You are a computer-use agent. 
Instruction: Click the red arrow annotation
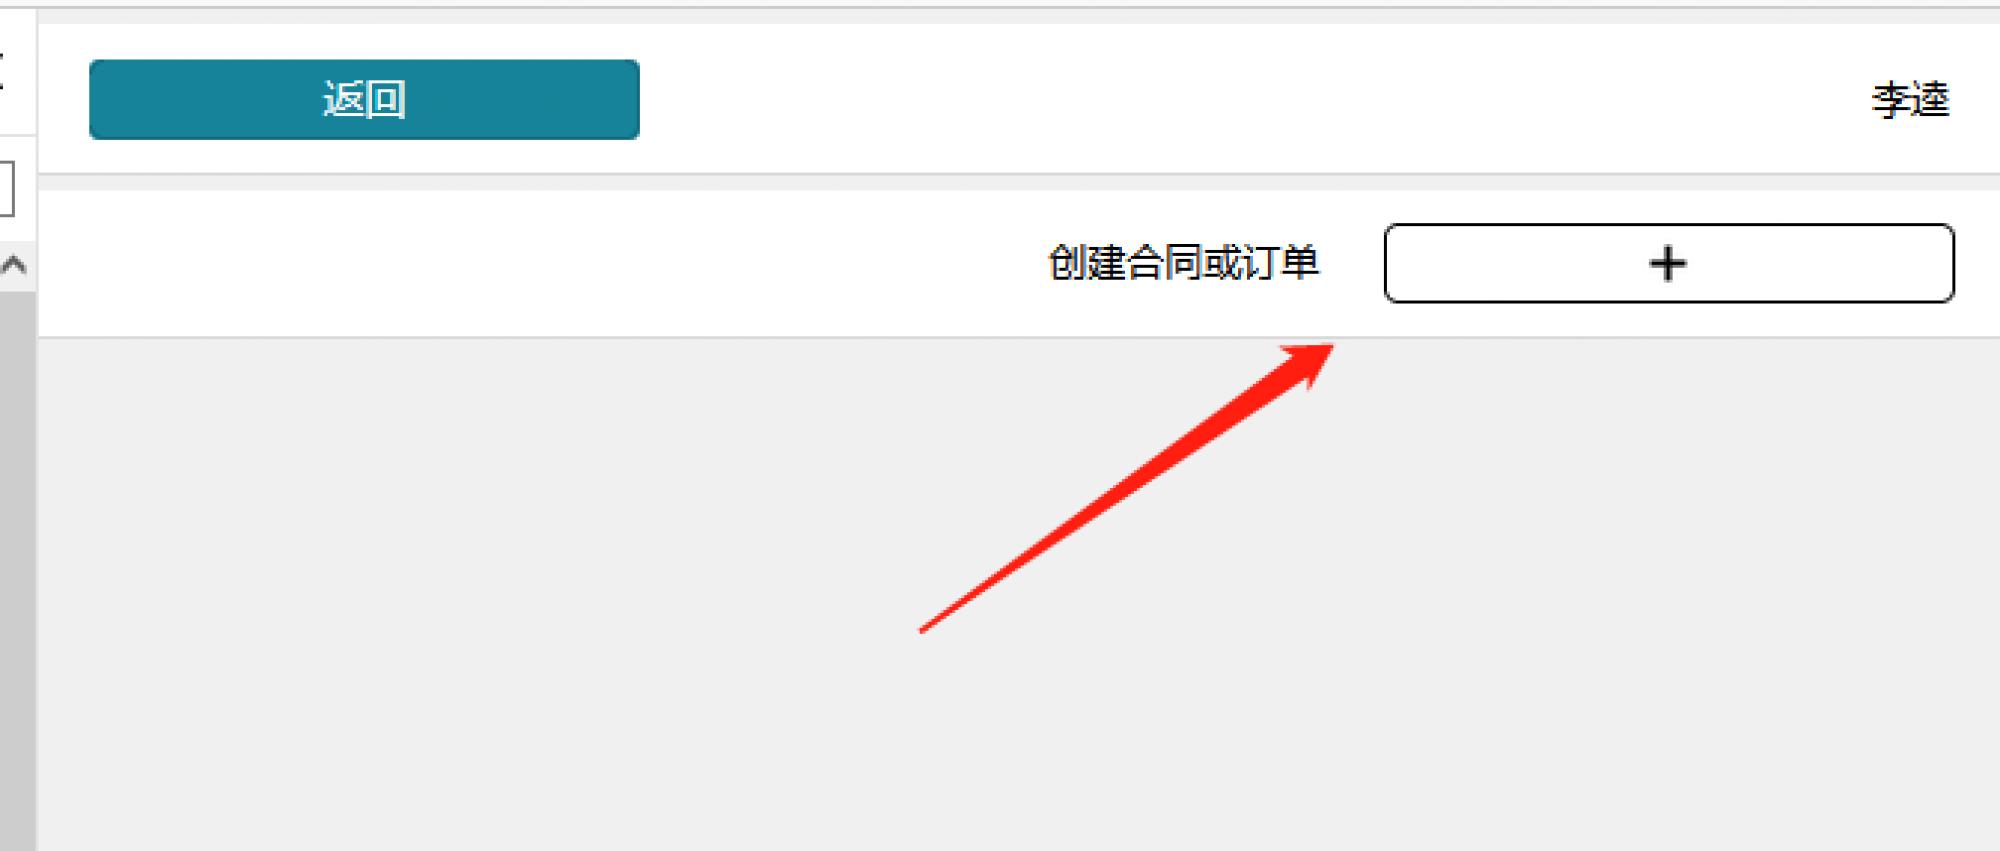(1125, 488)
